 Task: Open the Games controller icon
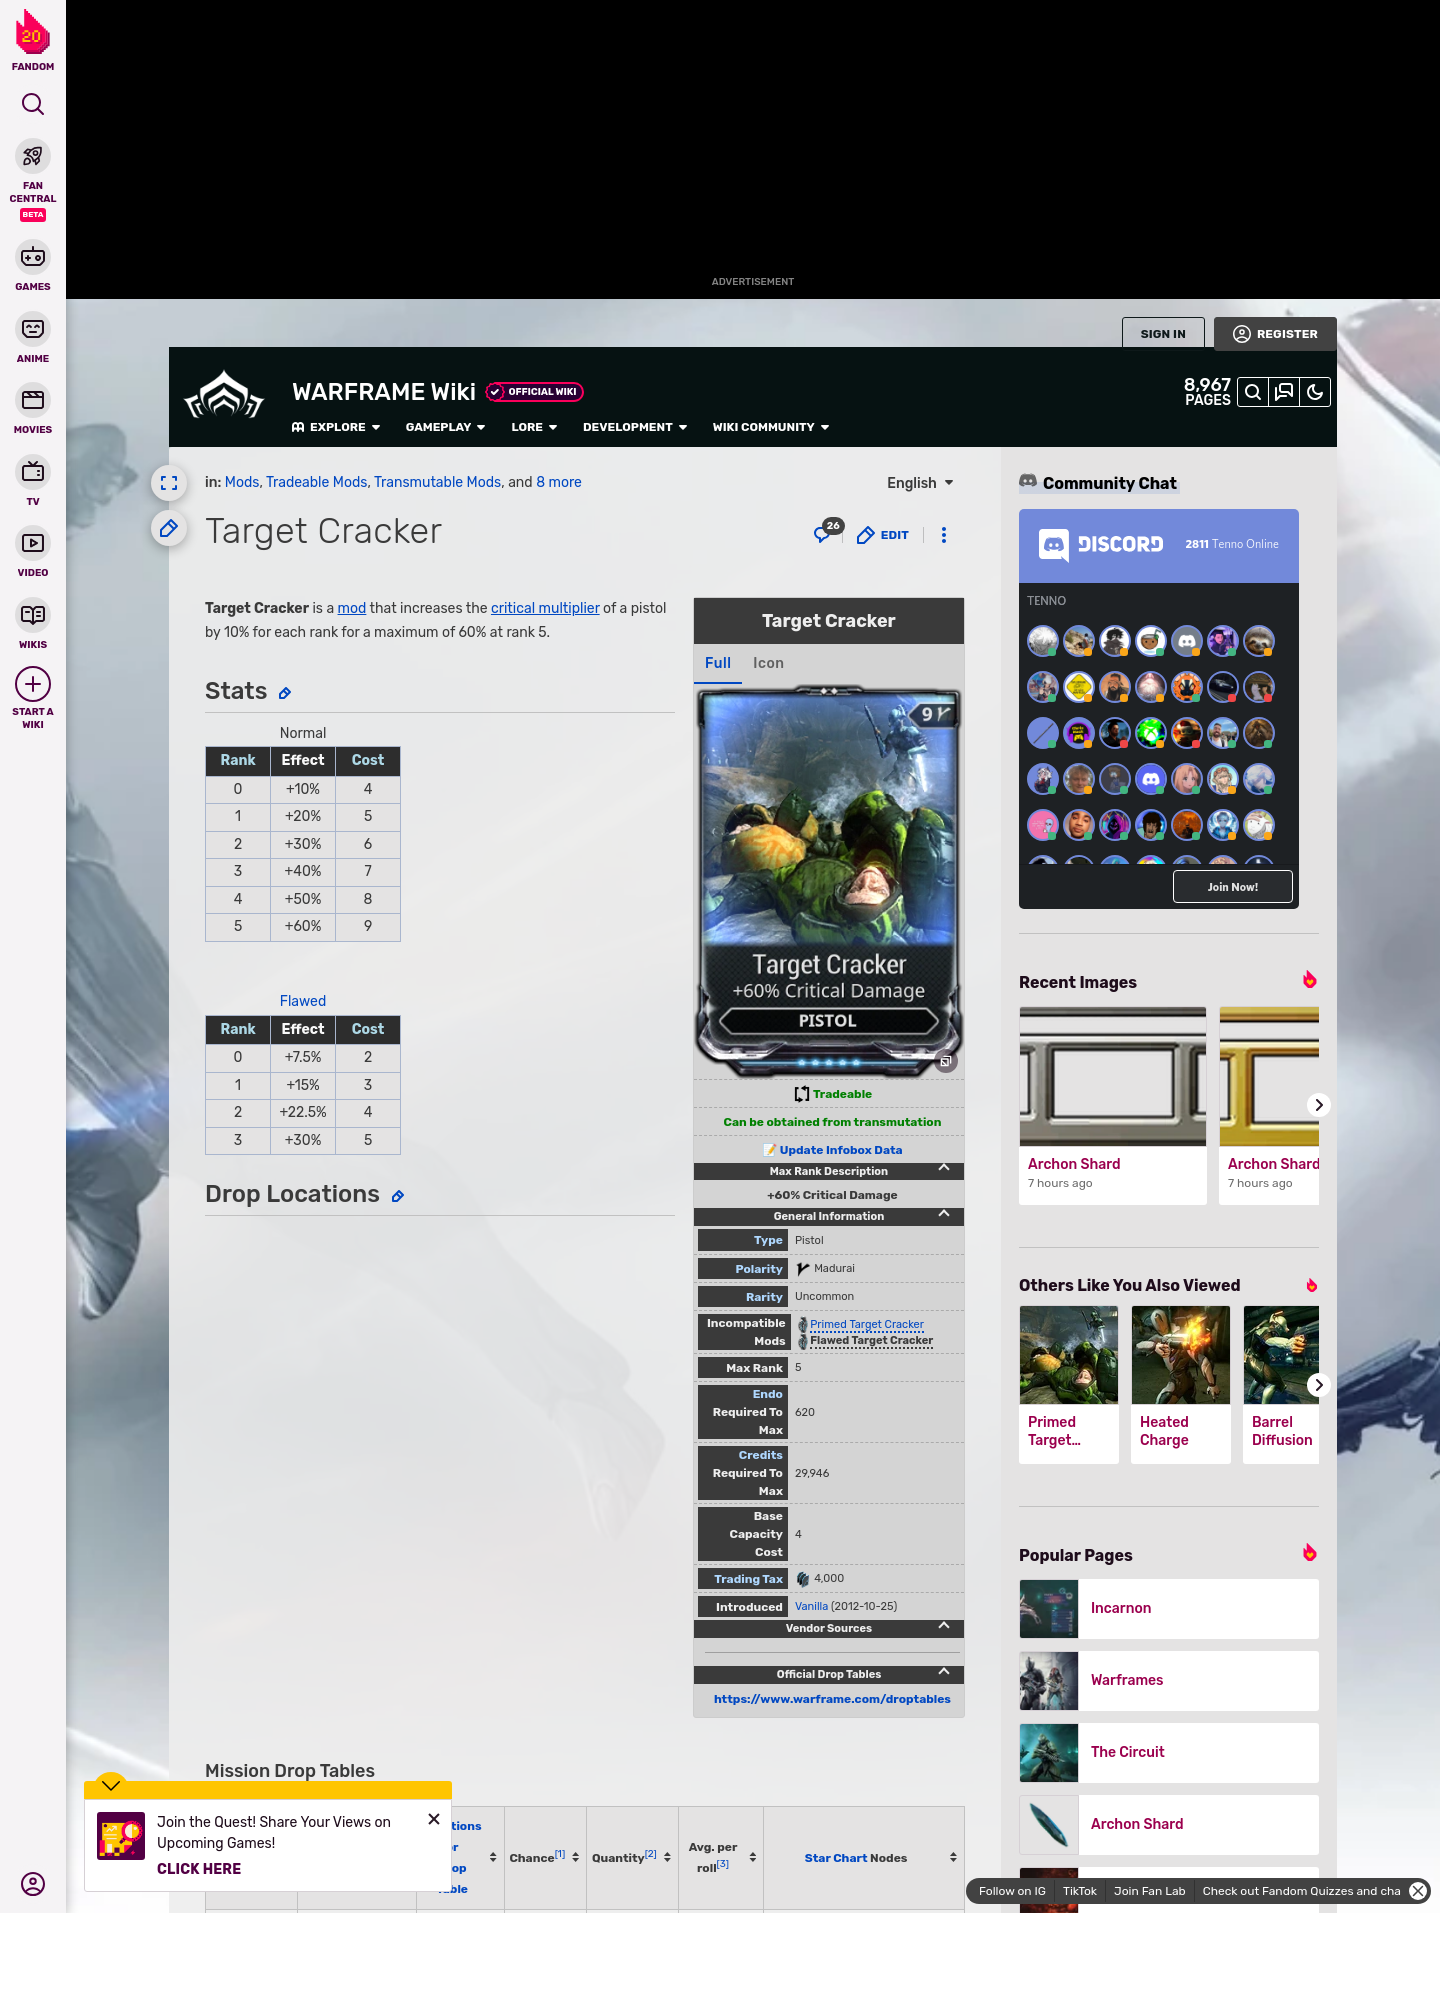pos(33,257)
